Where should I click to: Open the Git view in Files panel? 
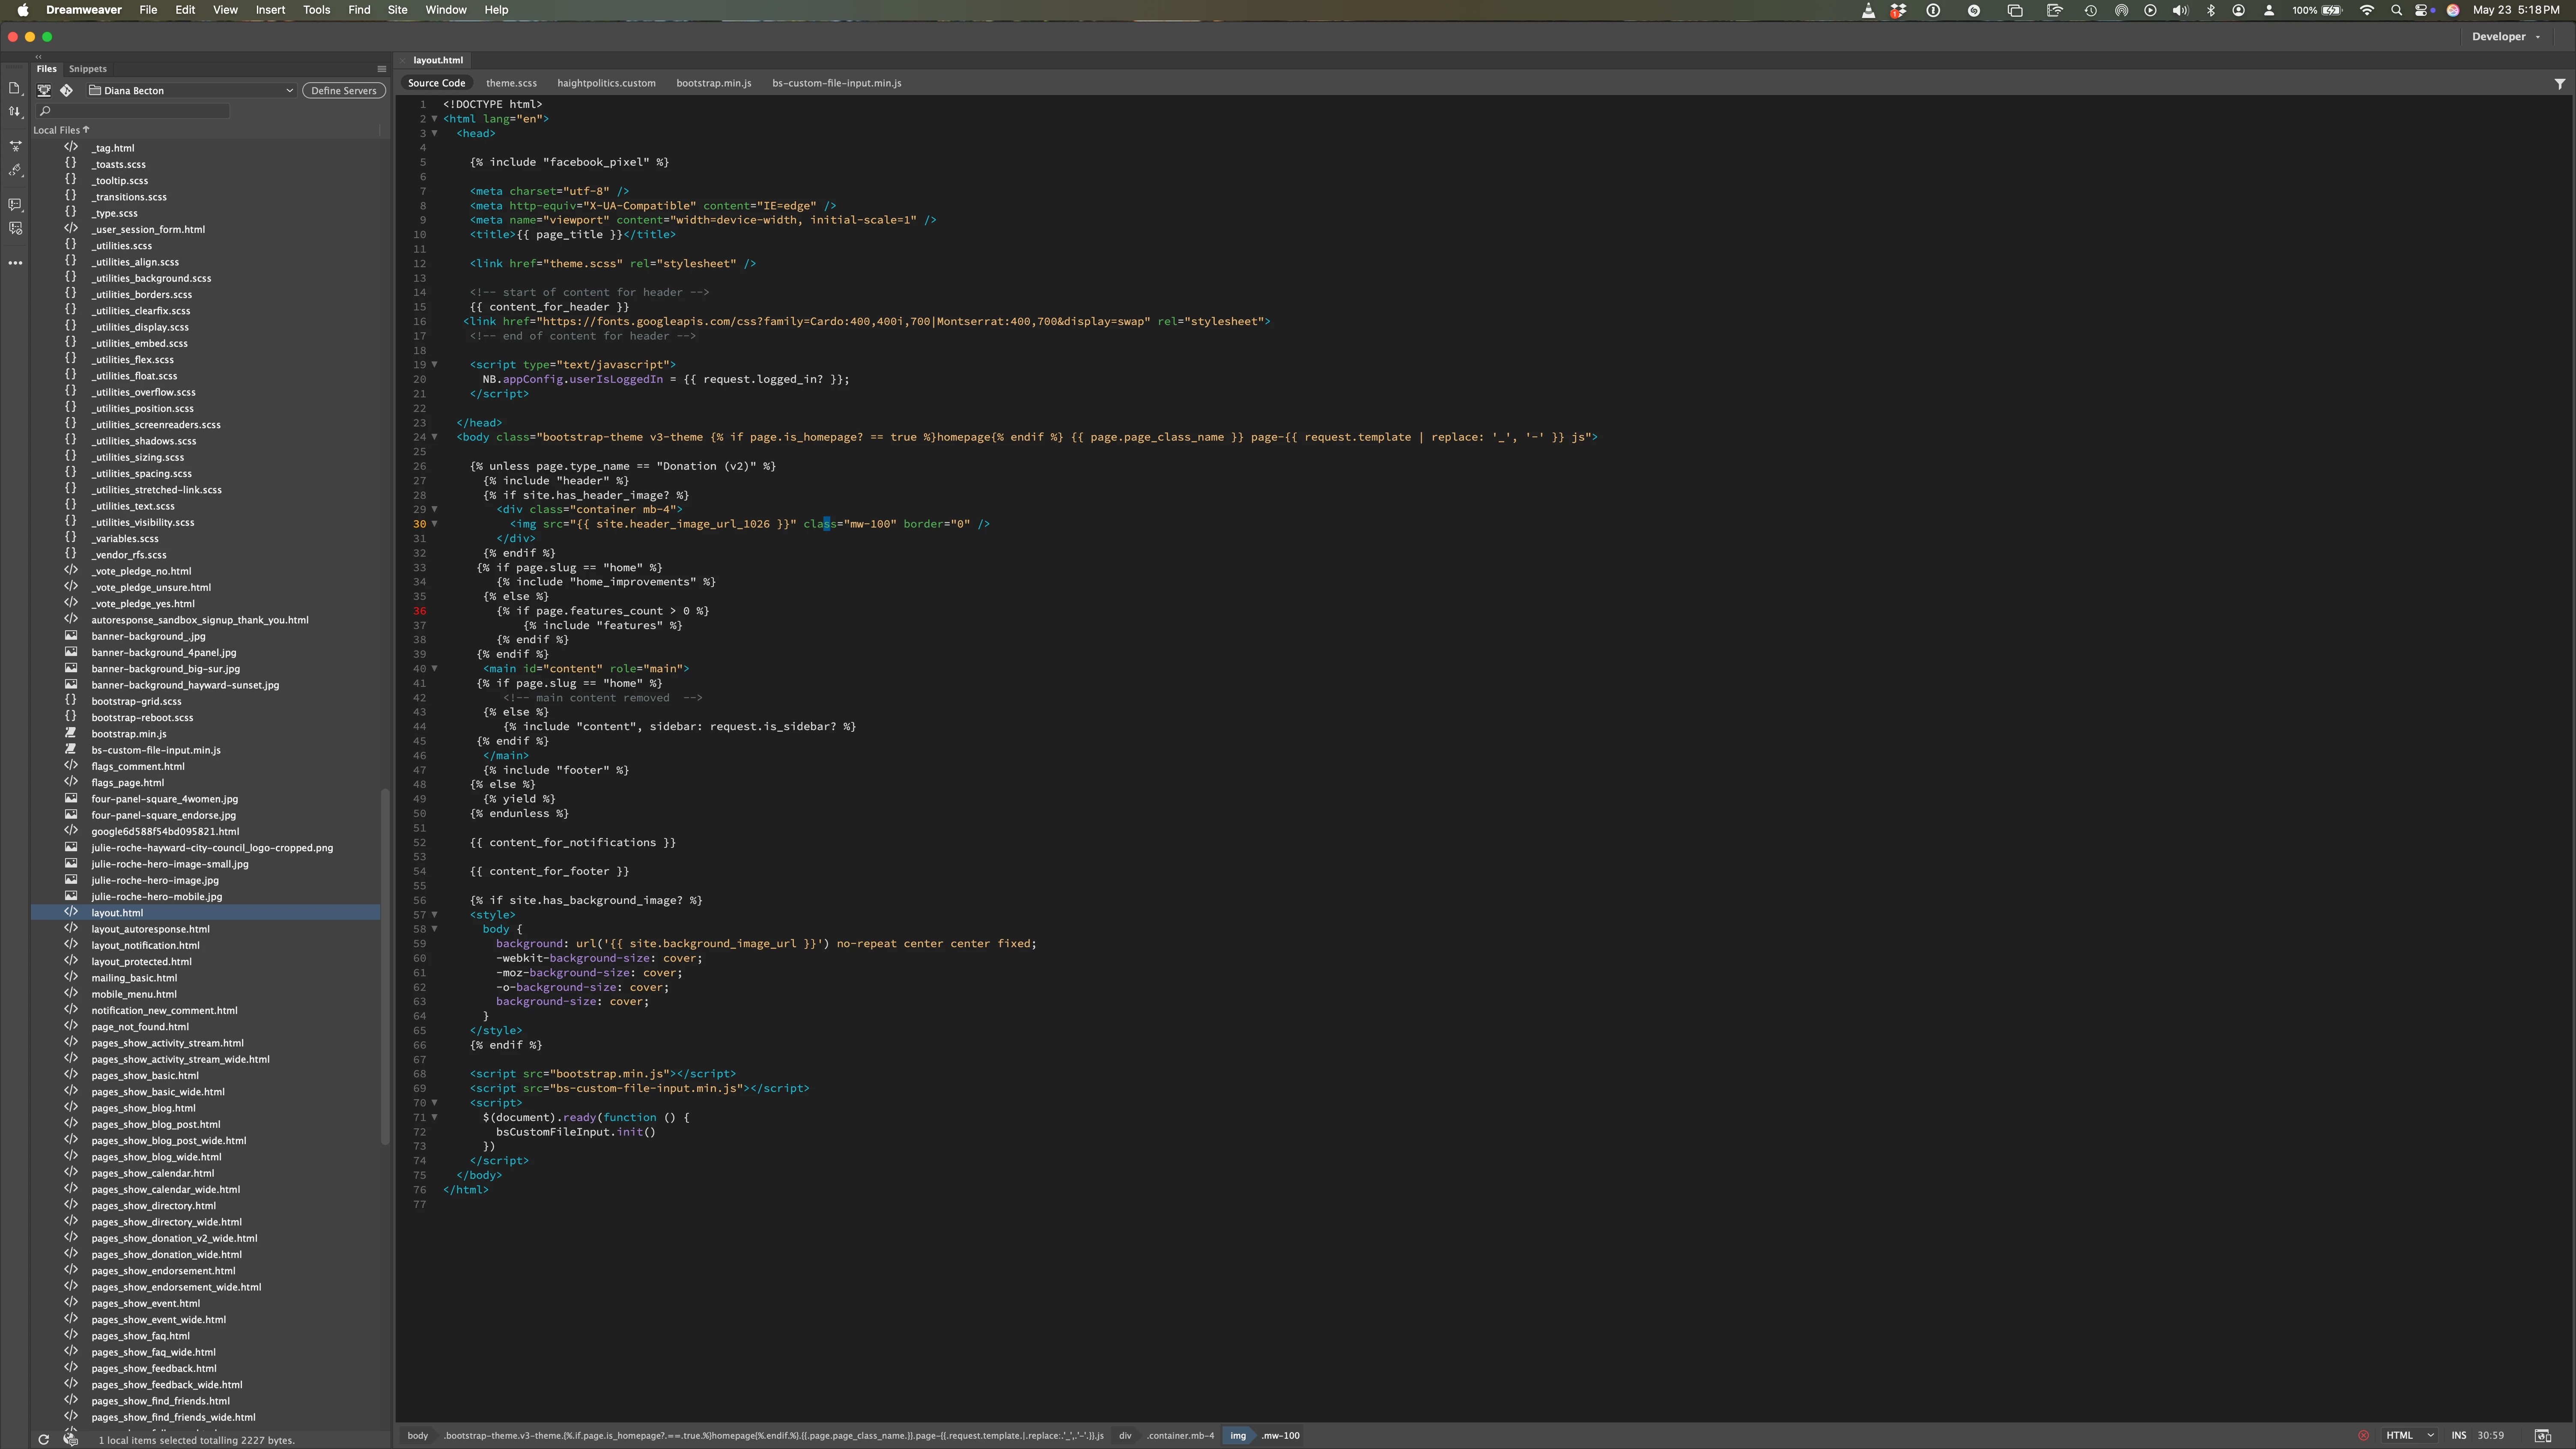pyautogui.click(x=67, y=90)
